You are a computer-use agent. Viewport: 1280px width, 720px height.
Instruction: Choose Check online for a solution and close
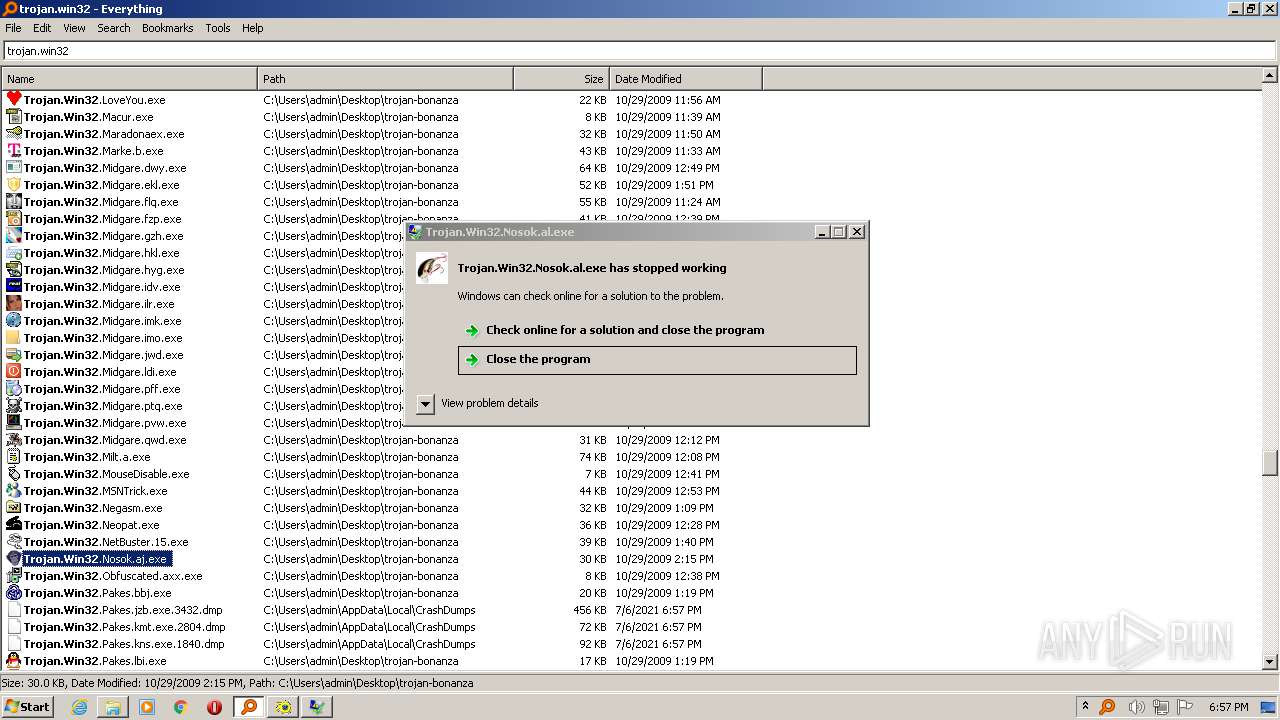[x=657, y=330]
